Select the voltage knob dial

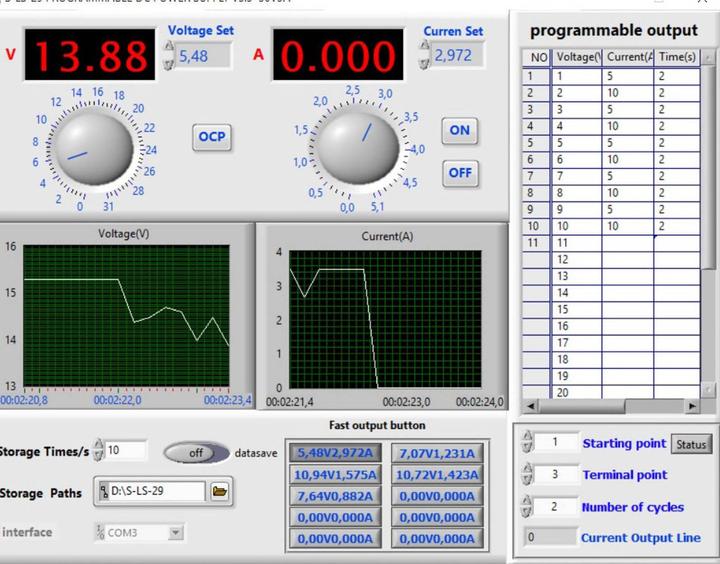[94, 148]
